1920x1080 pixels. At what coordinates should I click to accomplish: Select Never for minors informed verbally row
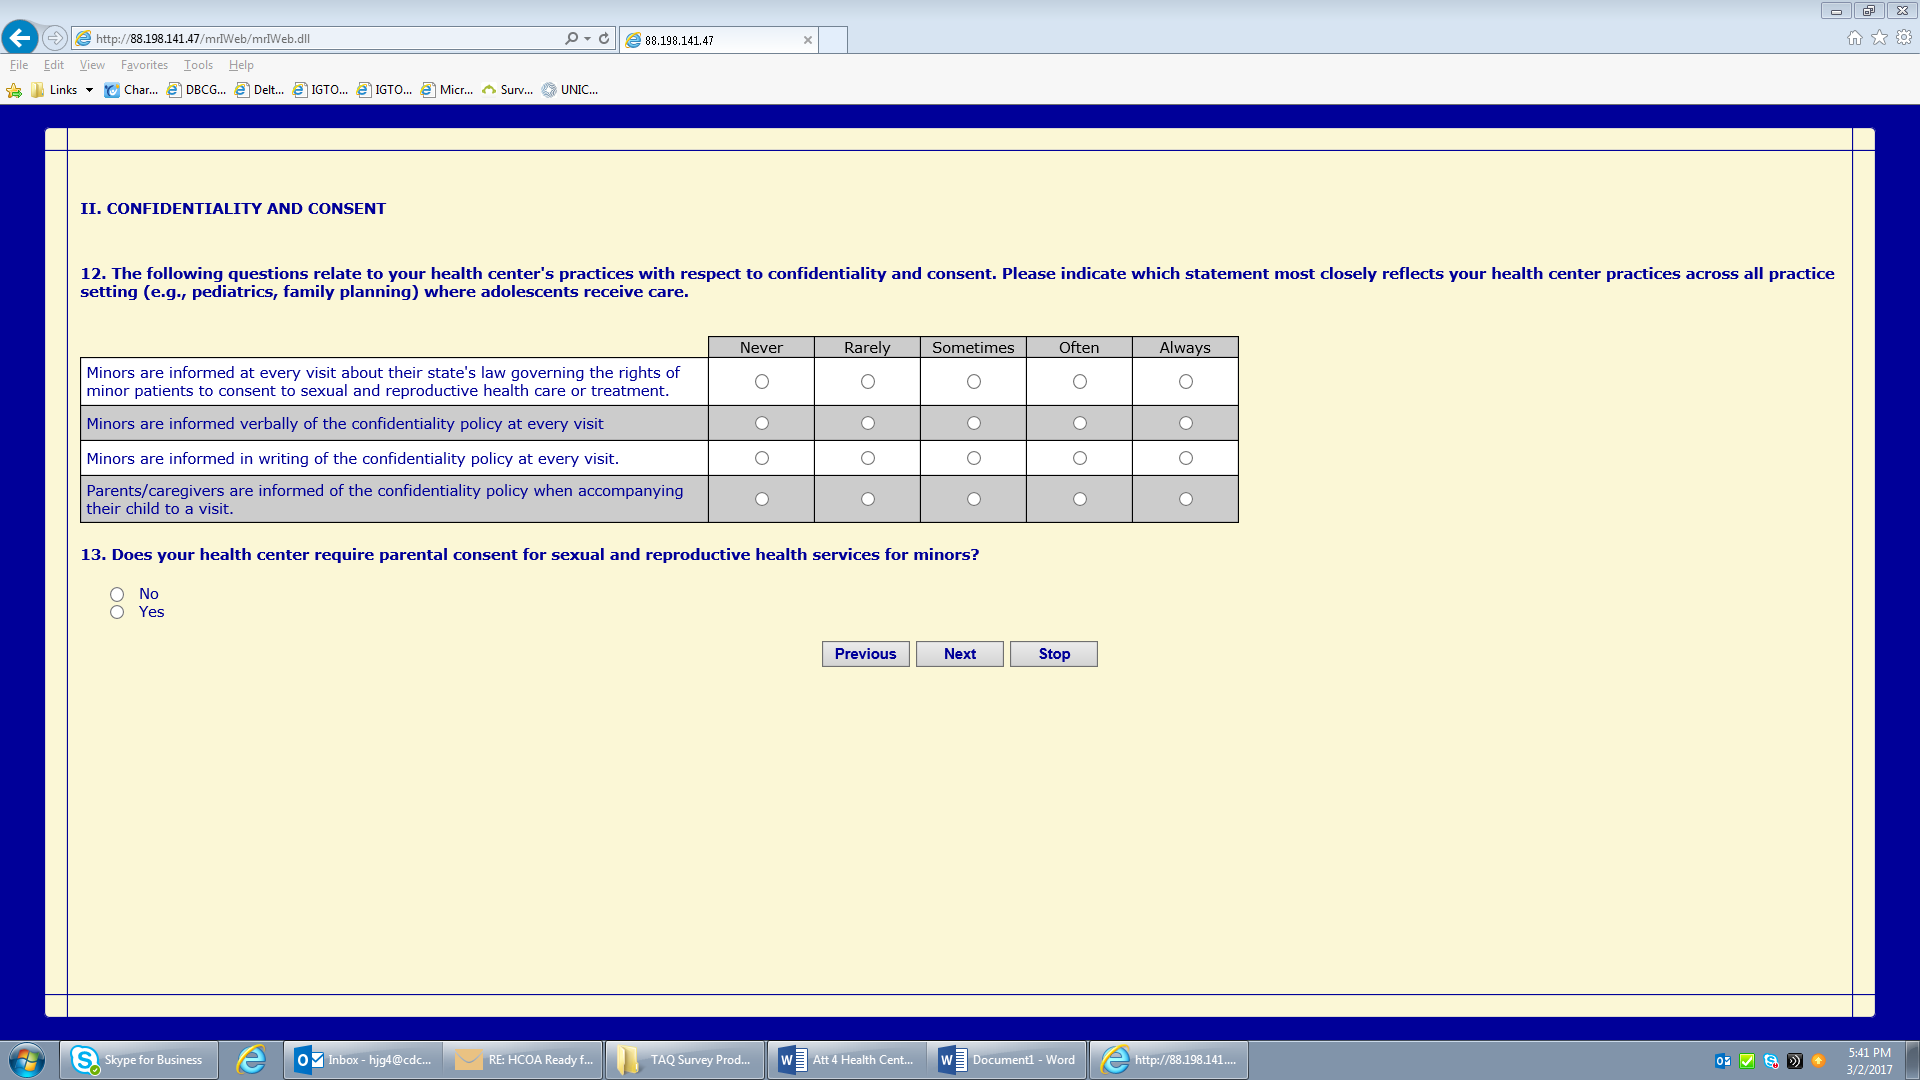762,423
